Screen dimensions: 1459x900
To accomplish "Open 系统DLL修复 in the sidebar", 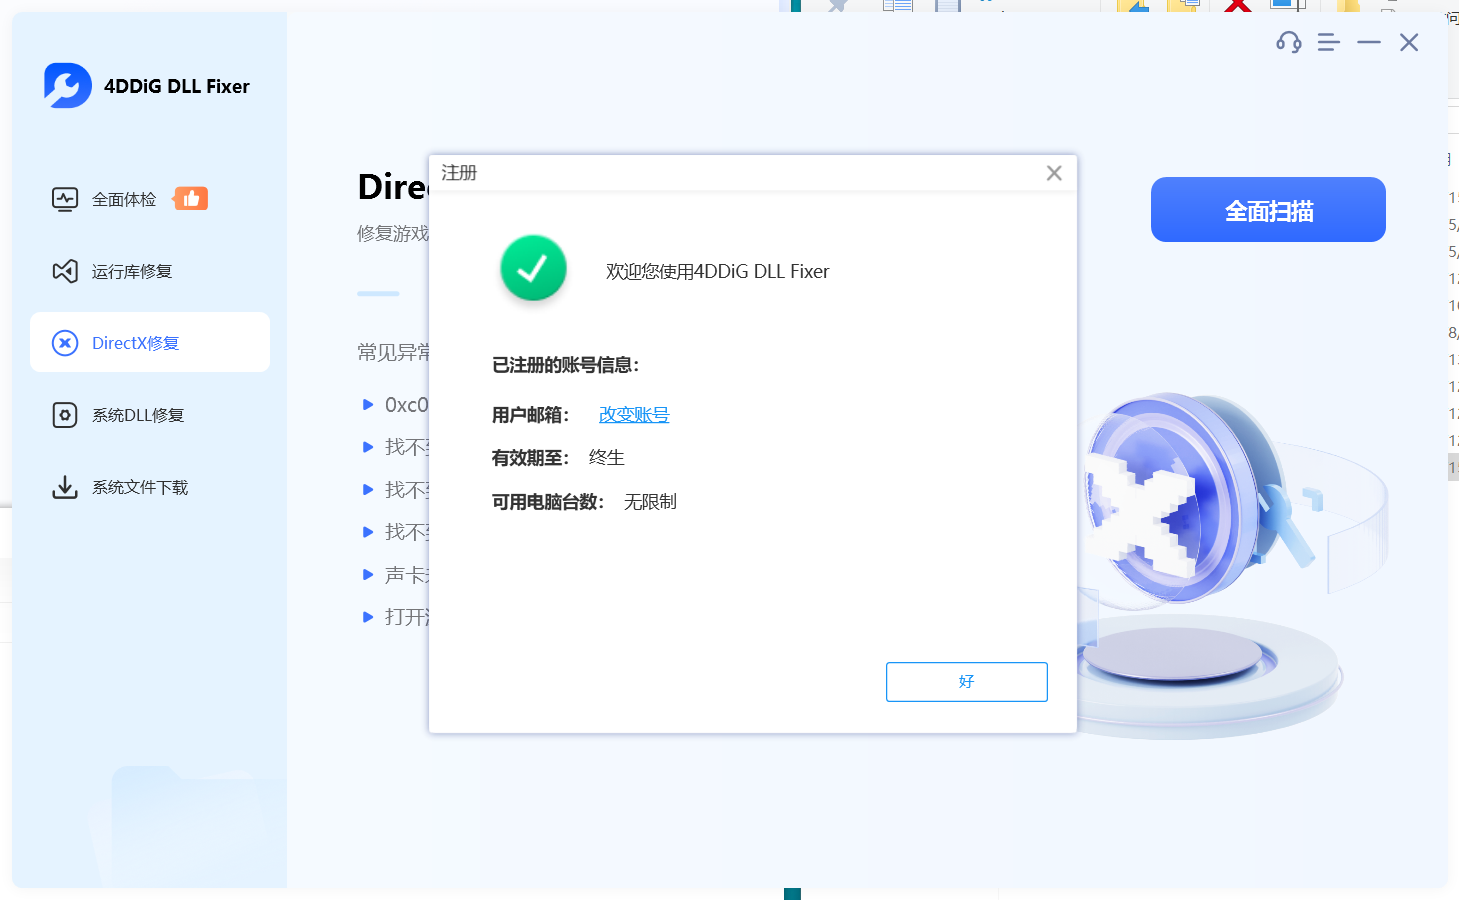I will click(x=150, y=415).
